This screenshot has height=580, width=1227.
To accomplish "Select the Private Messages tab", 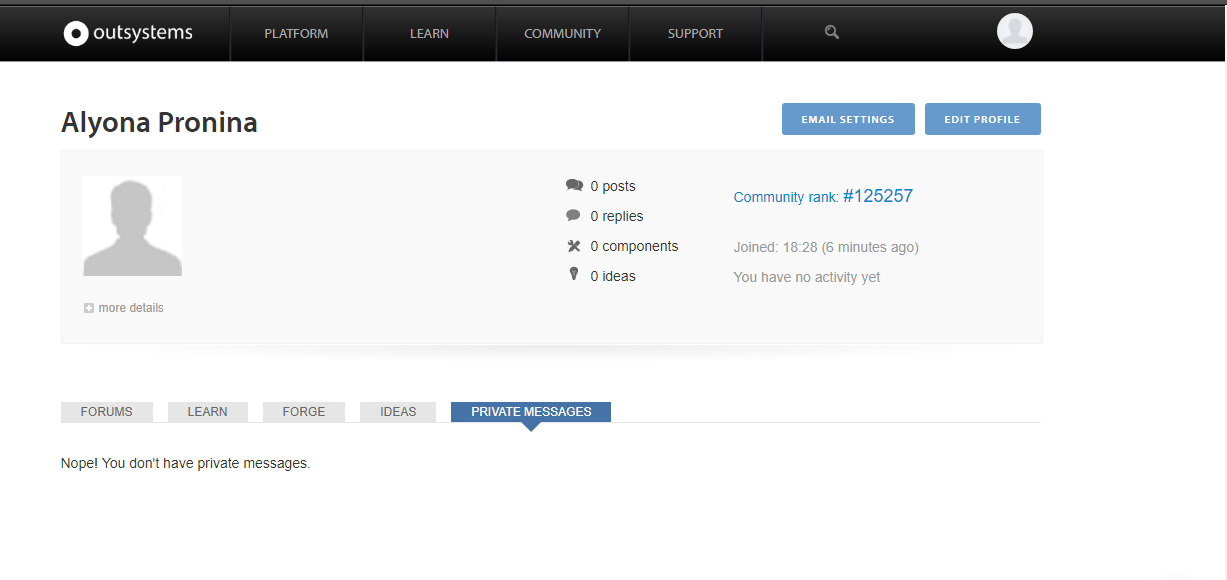I will [531, 412].
